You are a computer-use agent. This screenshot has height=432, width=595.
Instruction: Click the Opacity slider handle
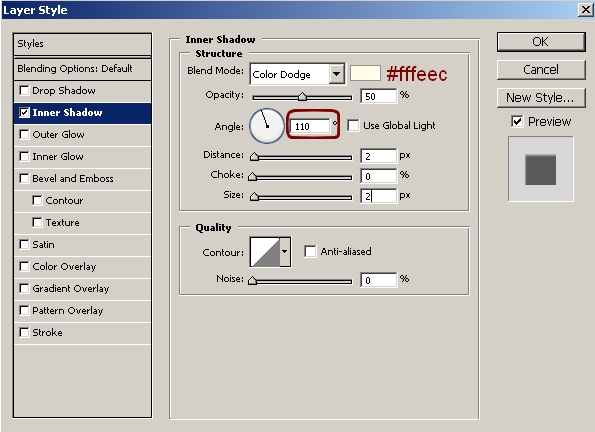click(x=302, y=96)
